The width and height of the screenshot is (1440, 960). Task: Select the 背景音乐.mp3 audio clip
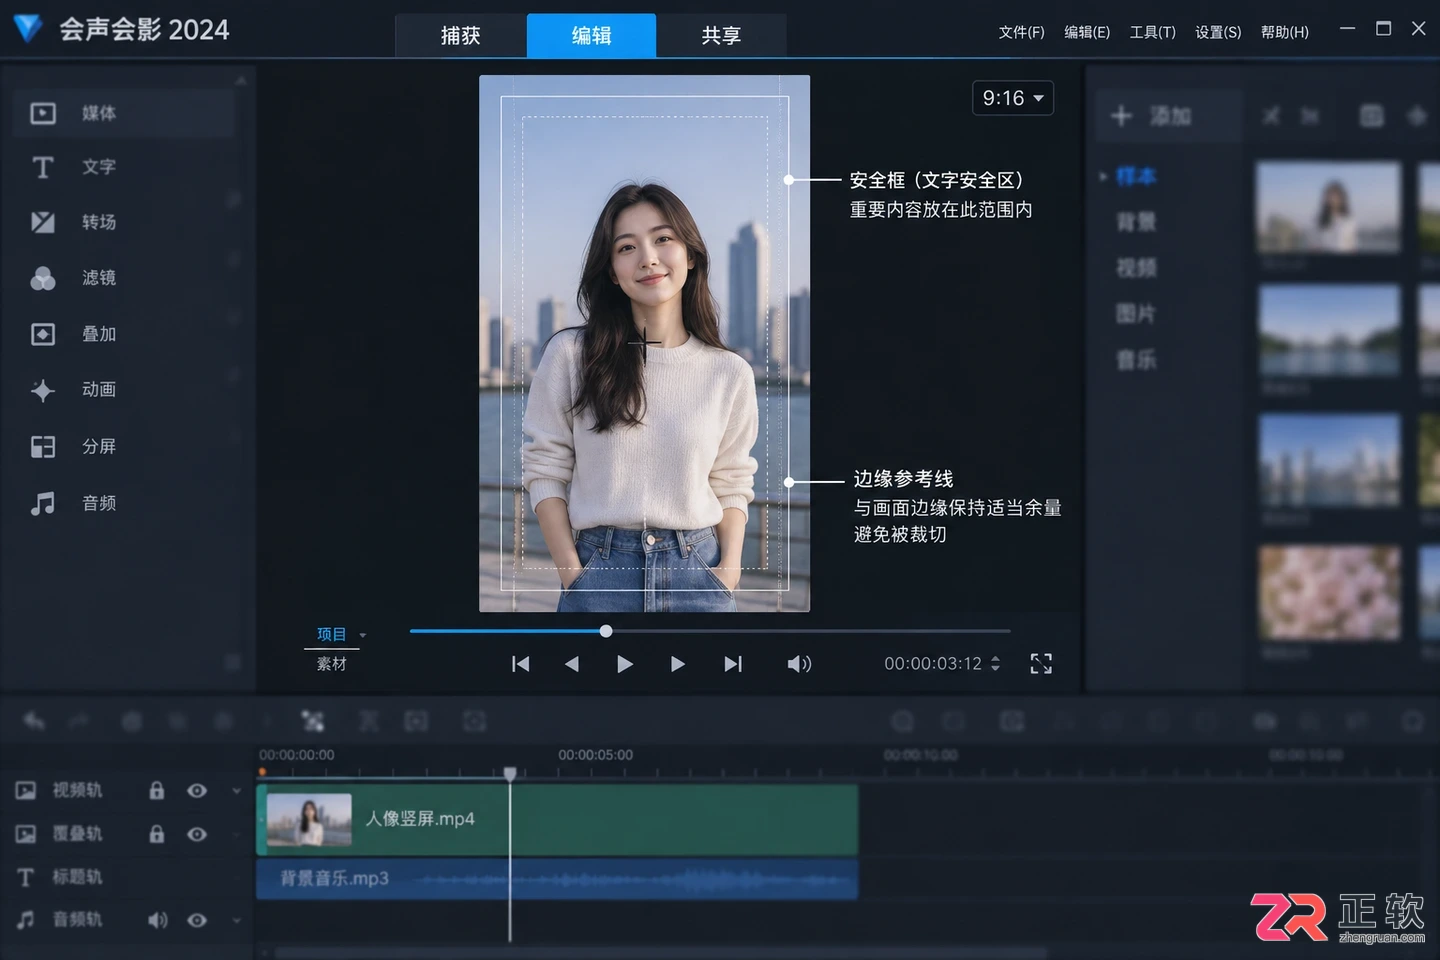click(x=557, y=879)
